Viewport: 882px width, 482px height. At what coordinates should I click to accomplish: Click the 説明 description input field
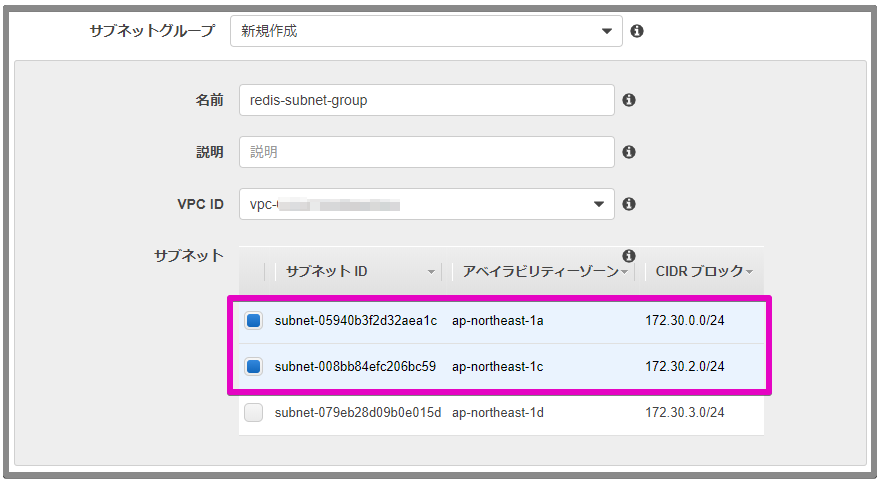426,152
